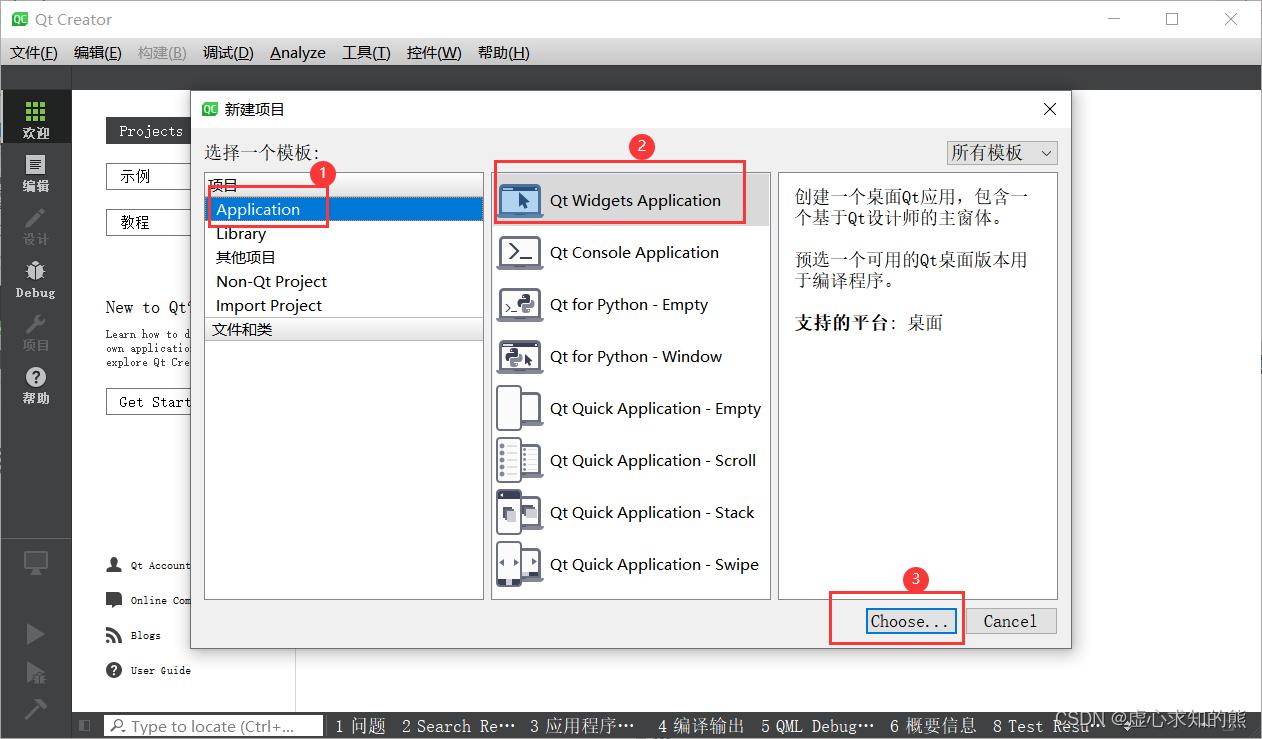Select 其他项目 in category list
Screen dimensions: 1262x739
tap(344, 257)
